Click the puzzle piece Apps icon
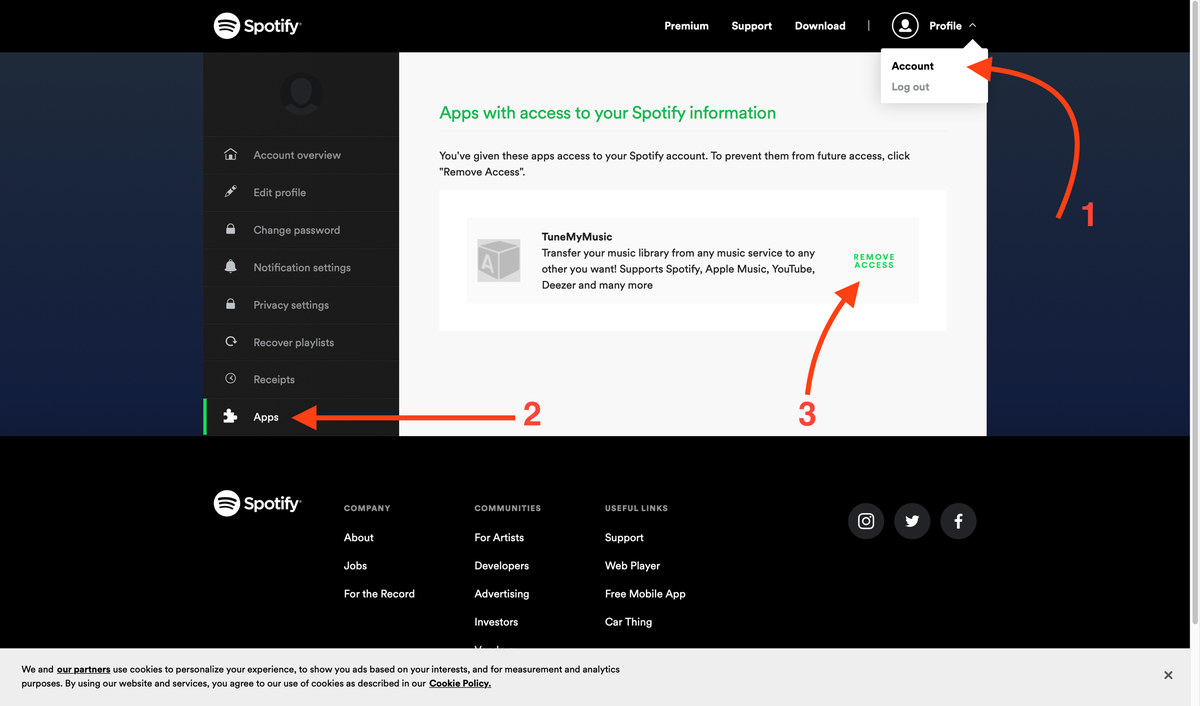 231,417
